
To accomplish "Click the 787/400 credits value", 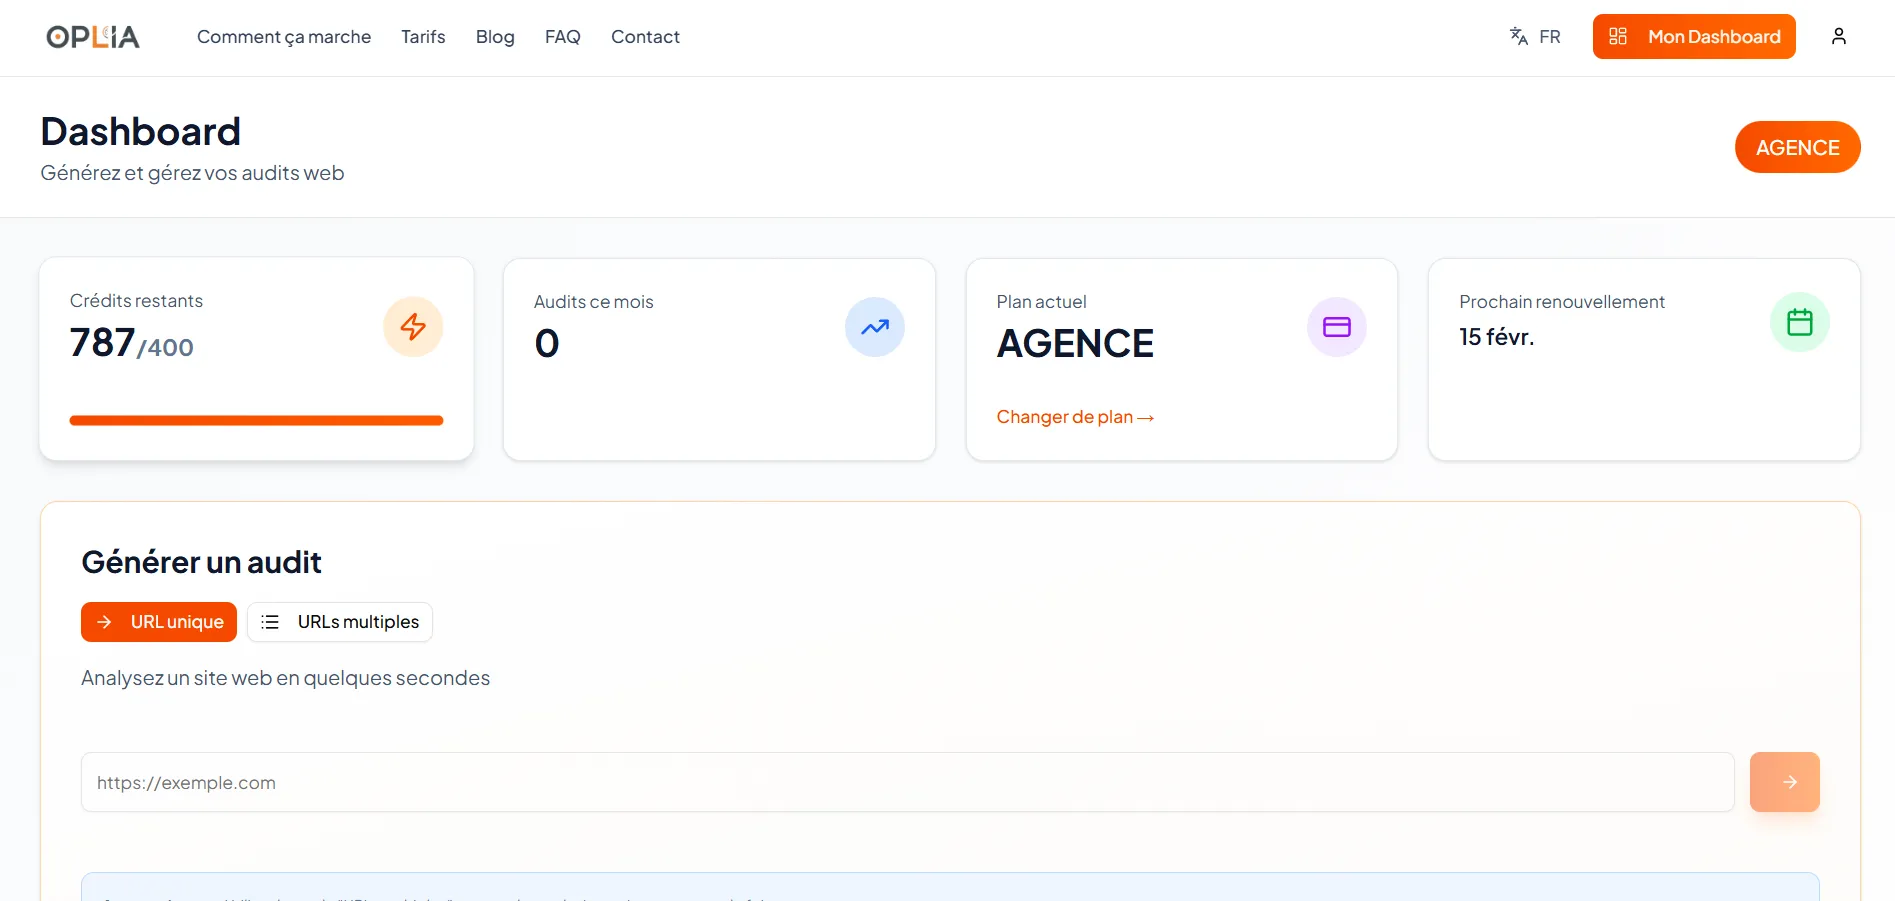I will [132, 343].
